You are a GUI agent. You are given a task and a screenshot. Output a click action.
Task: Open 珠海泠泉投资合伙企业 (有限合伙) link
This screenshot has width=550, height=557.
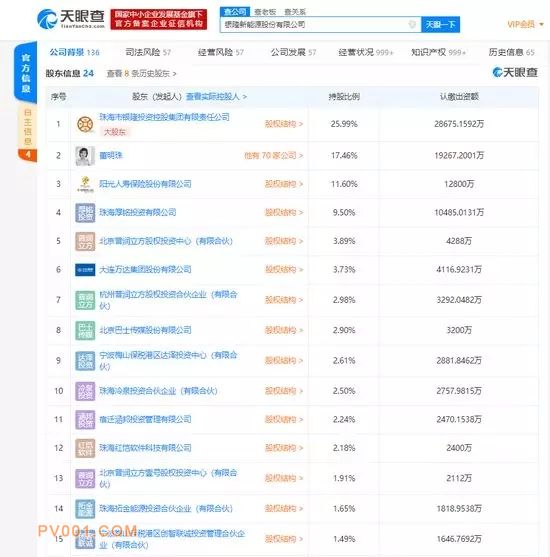tap(158, 391)
